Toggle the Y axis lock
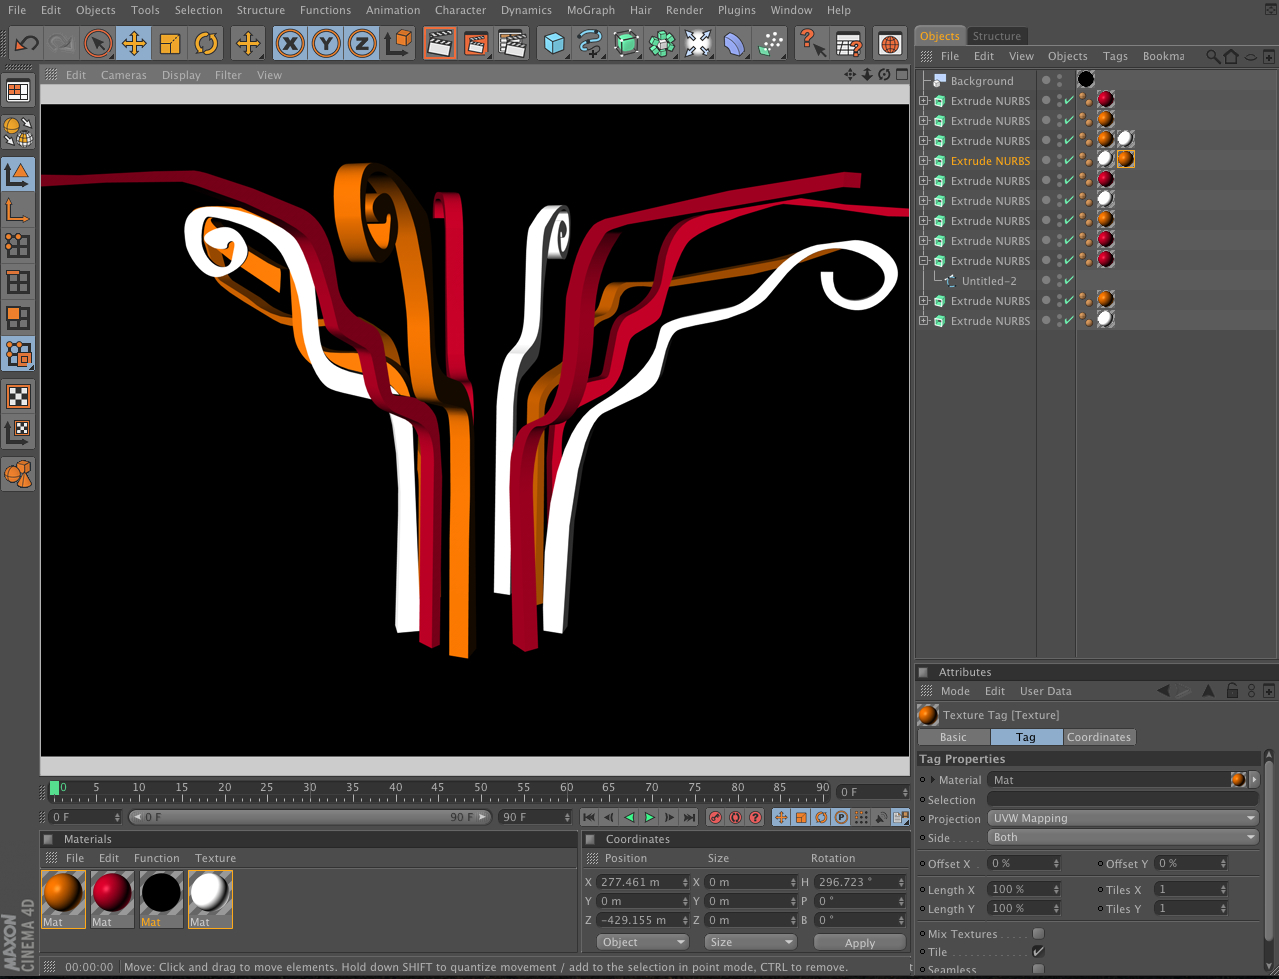The height and width of the screenshot is (979, 1279). click(325, 44)
